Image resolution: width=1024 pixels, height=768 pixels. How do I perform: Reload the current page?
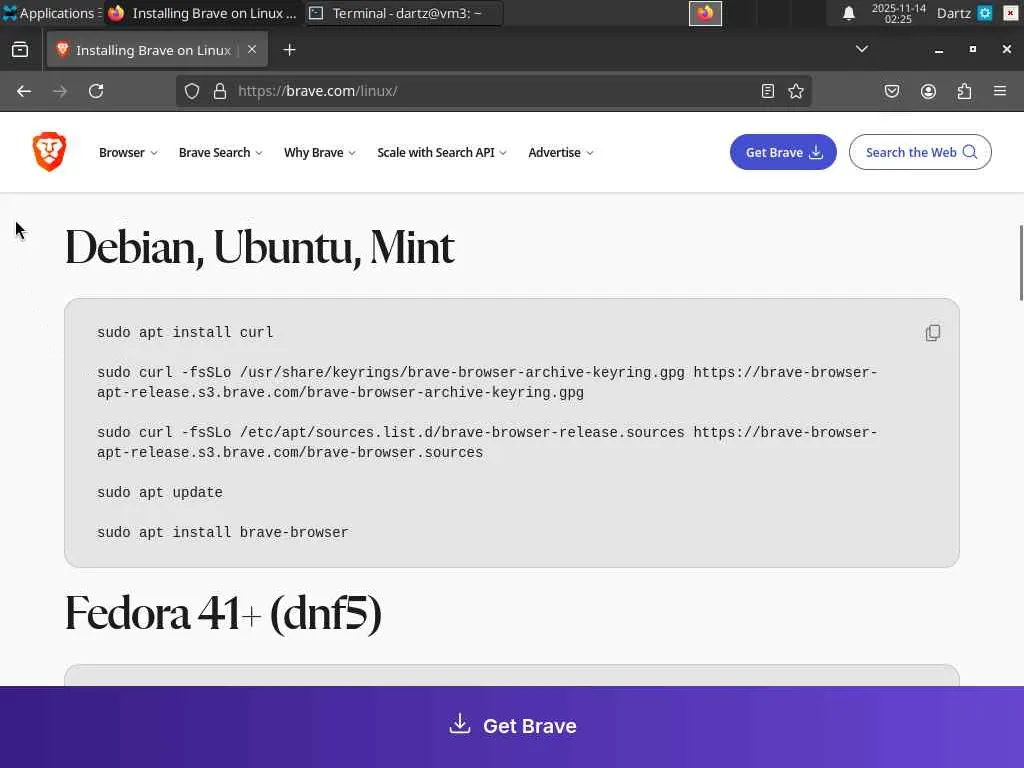click(96, 91)
